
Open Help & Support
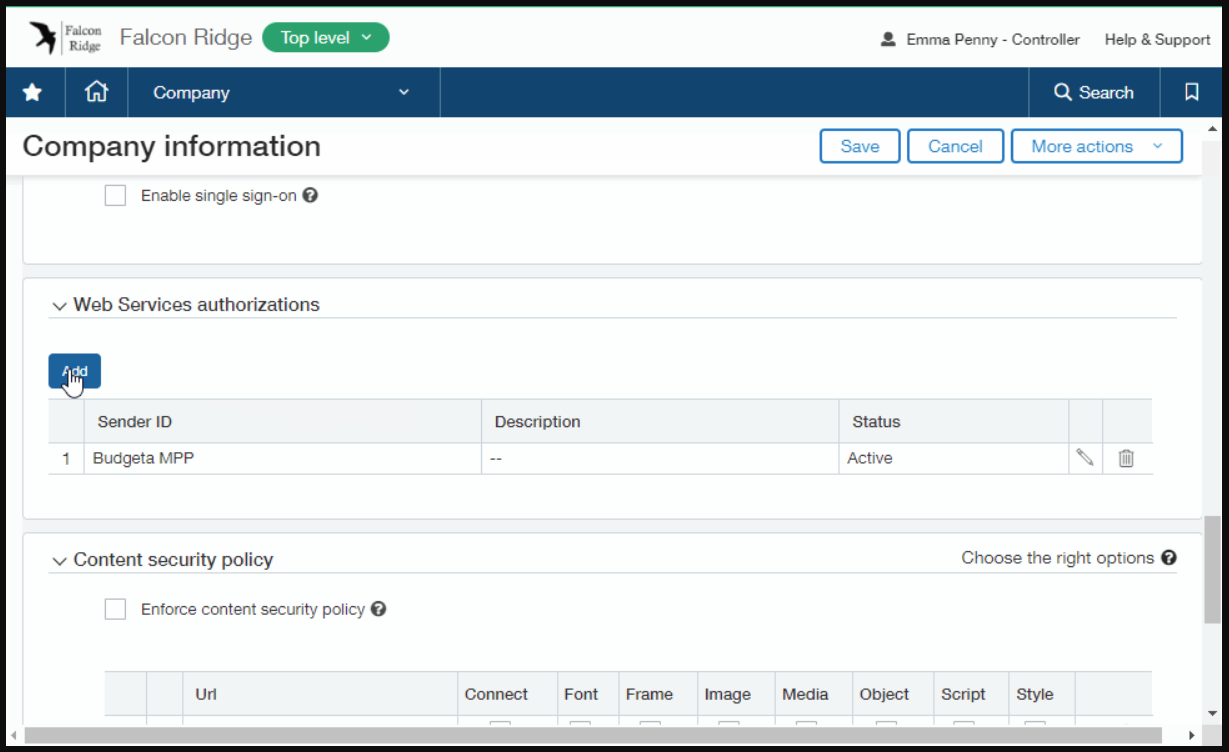1156,39
